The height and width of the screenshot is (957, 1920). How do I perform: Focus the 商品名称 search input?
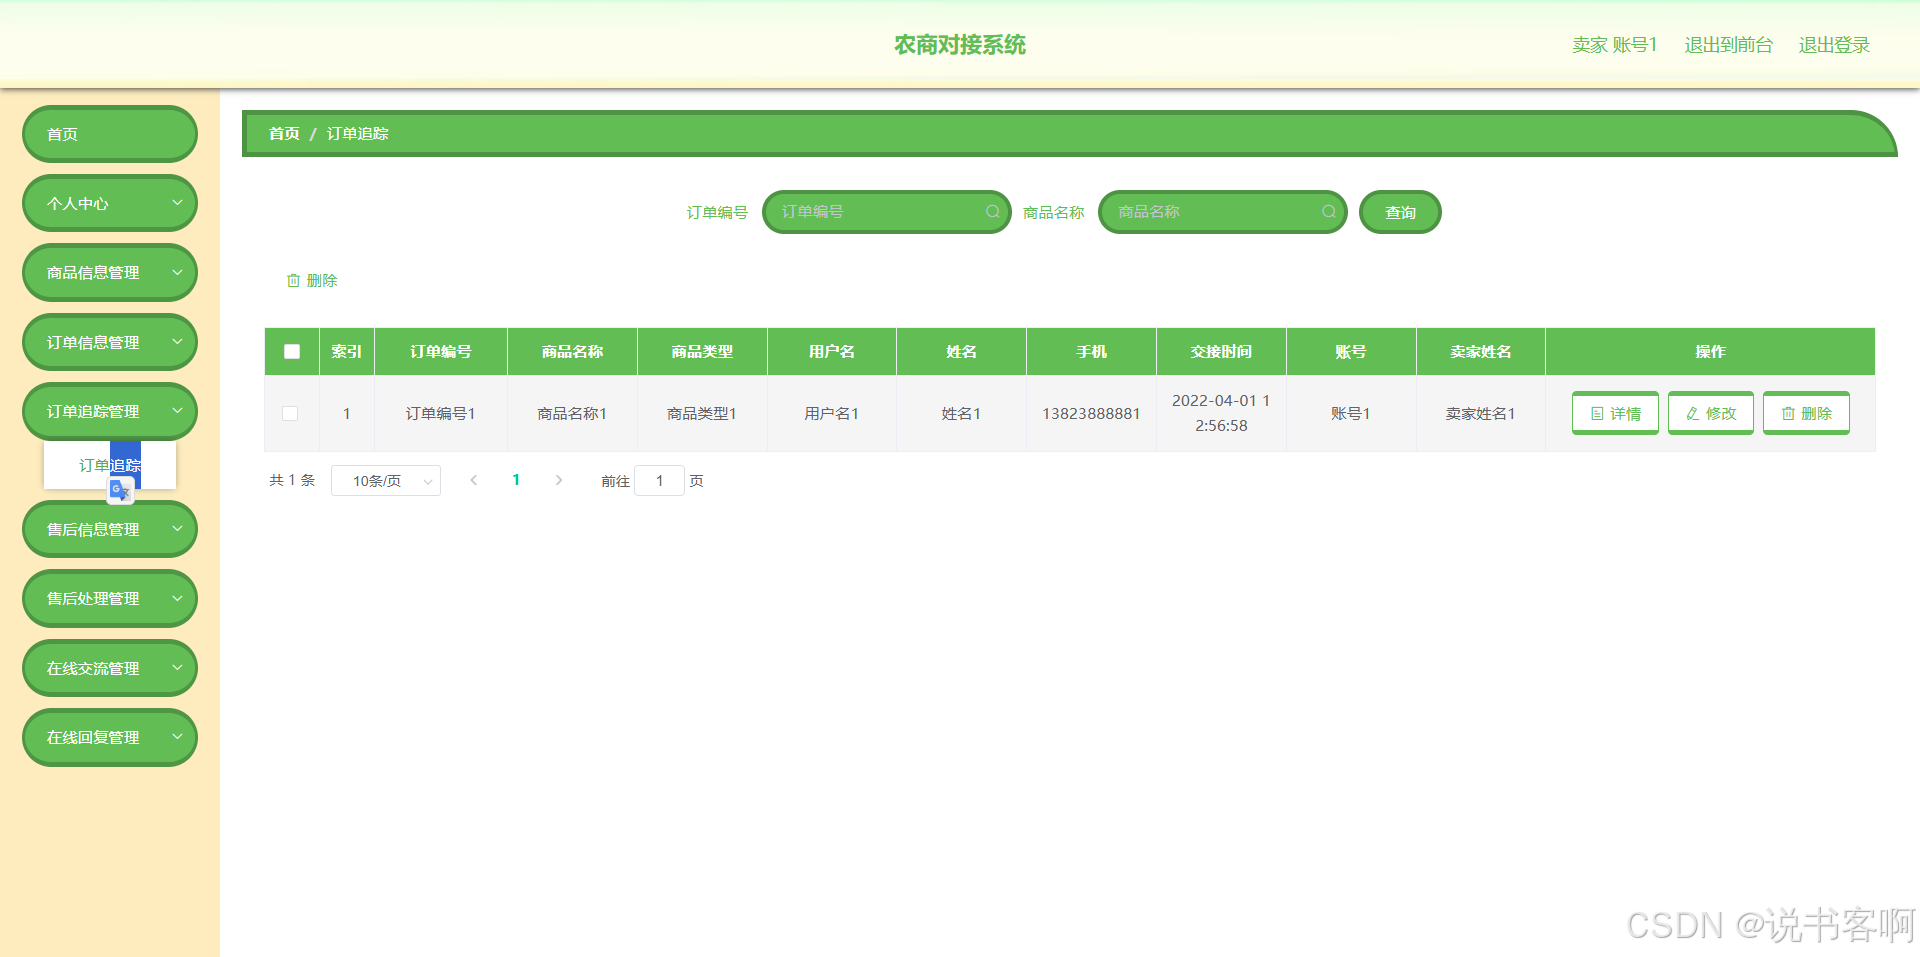point(1223,212)
